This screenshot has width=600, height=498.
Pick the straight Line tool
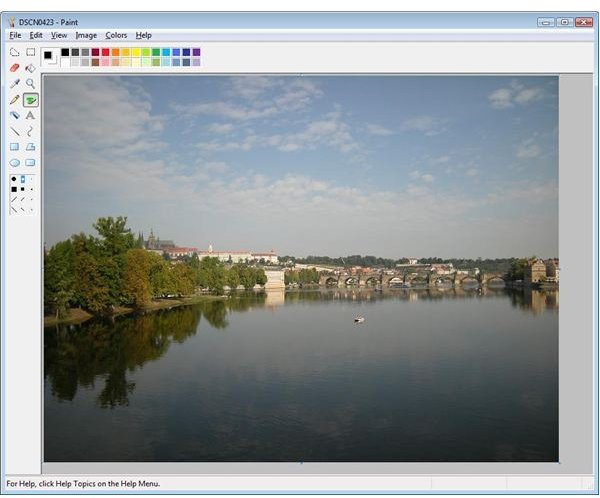tap(15, 131)
